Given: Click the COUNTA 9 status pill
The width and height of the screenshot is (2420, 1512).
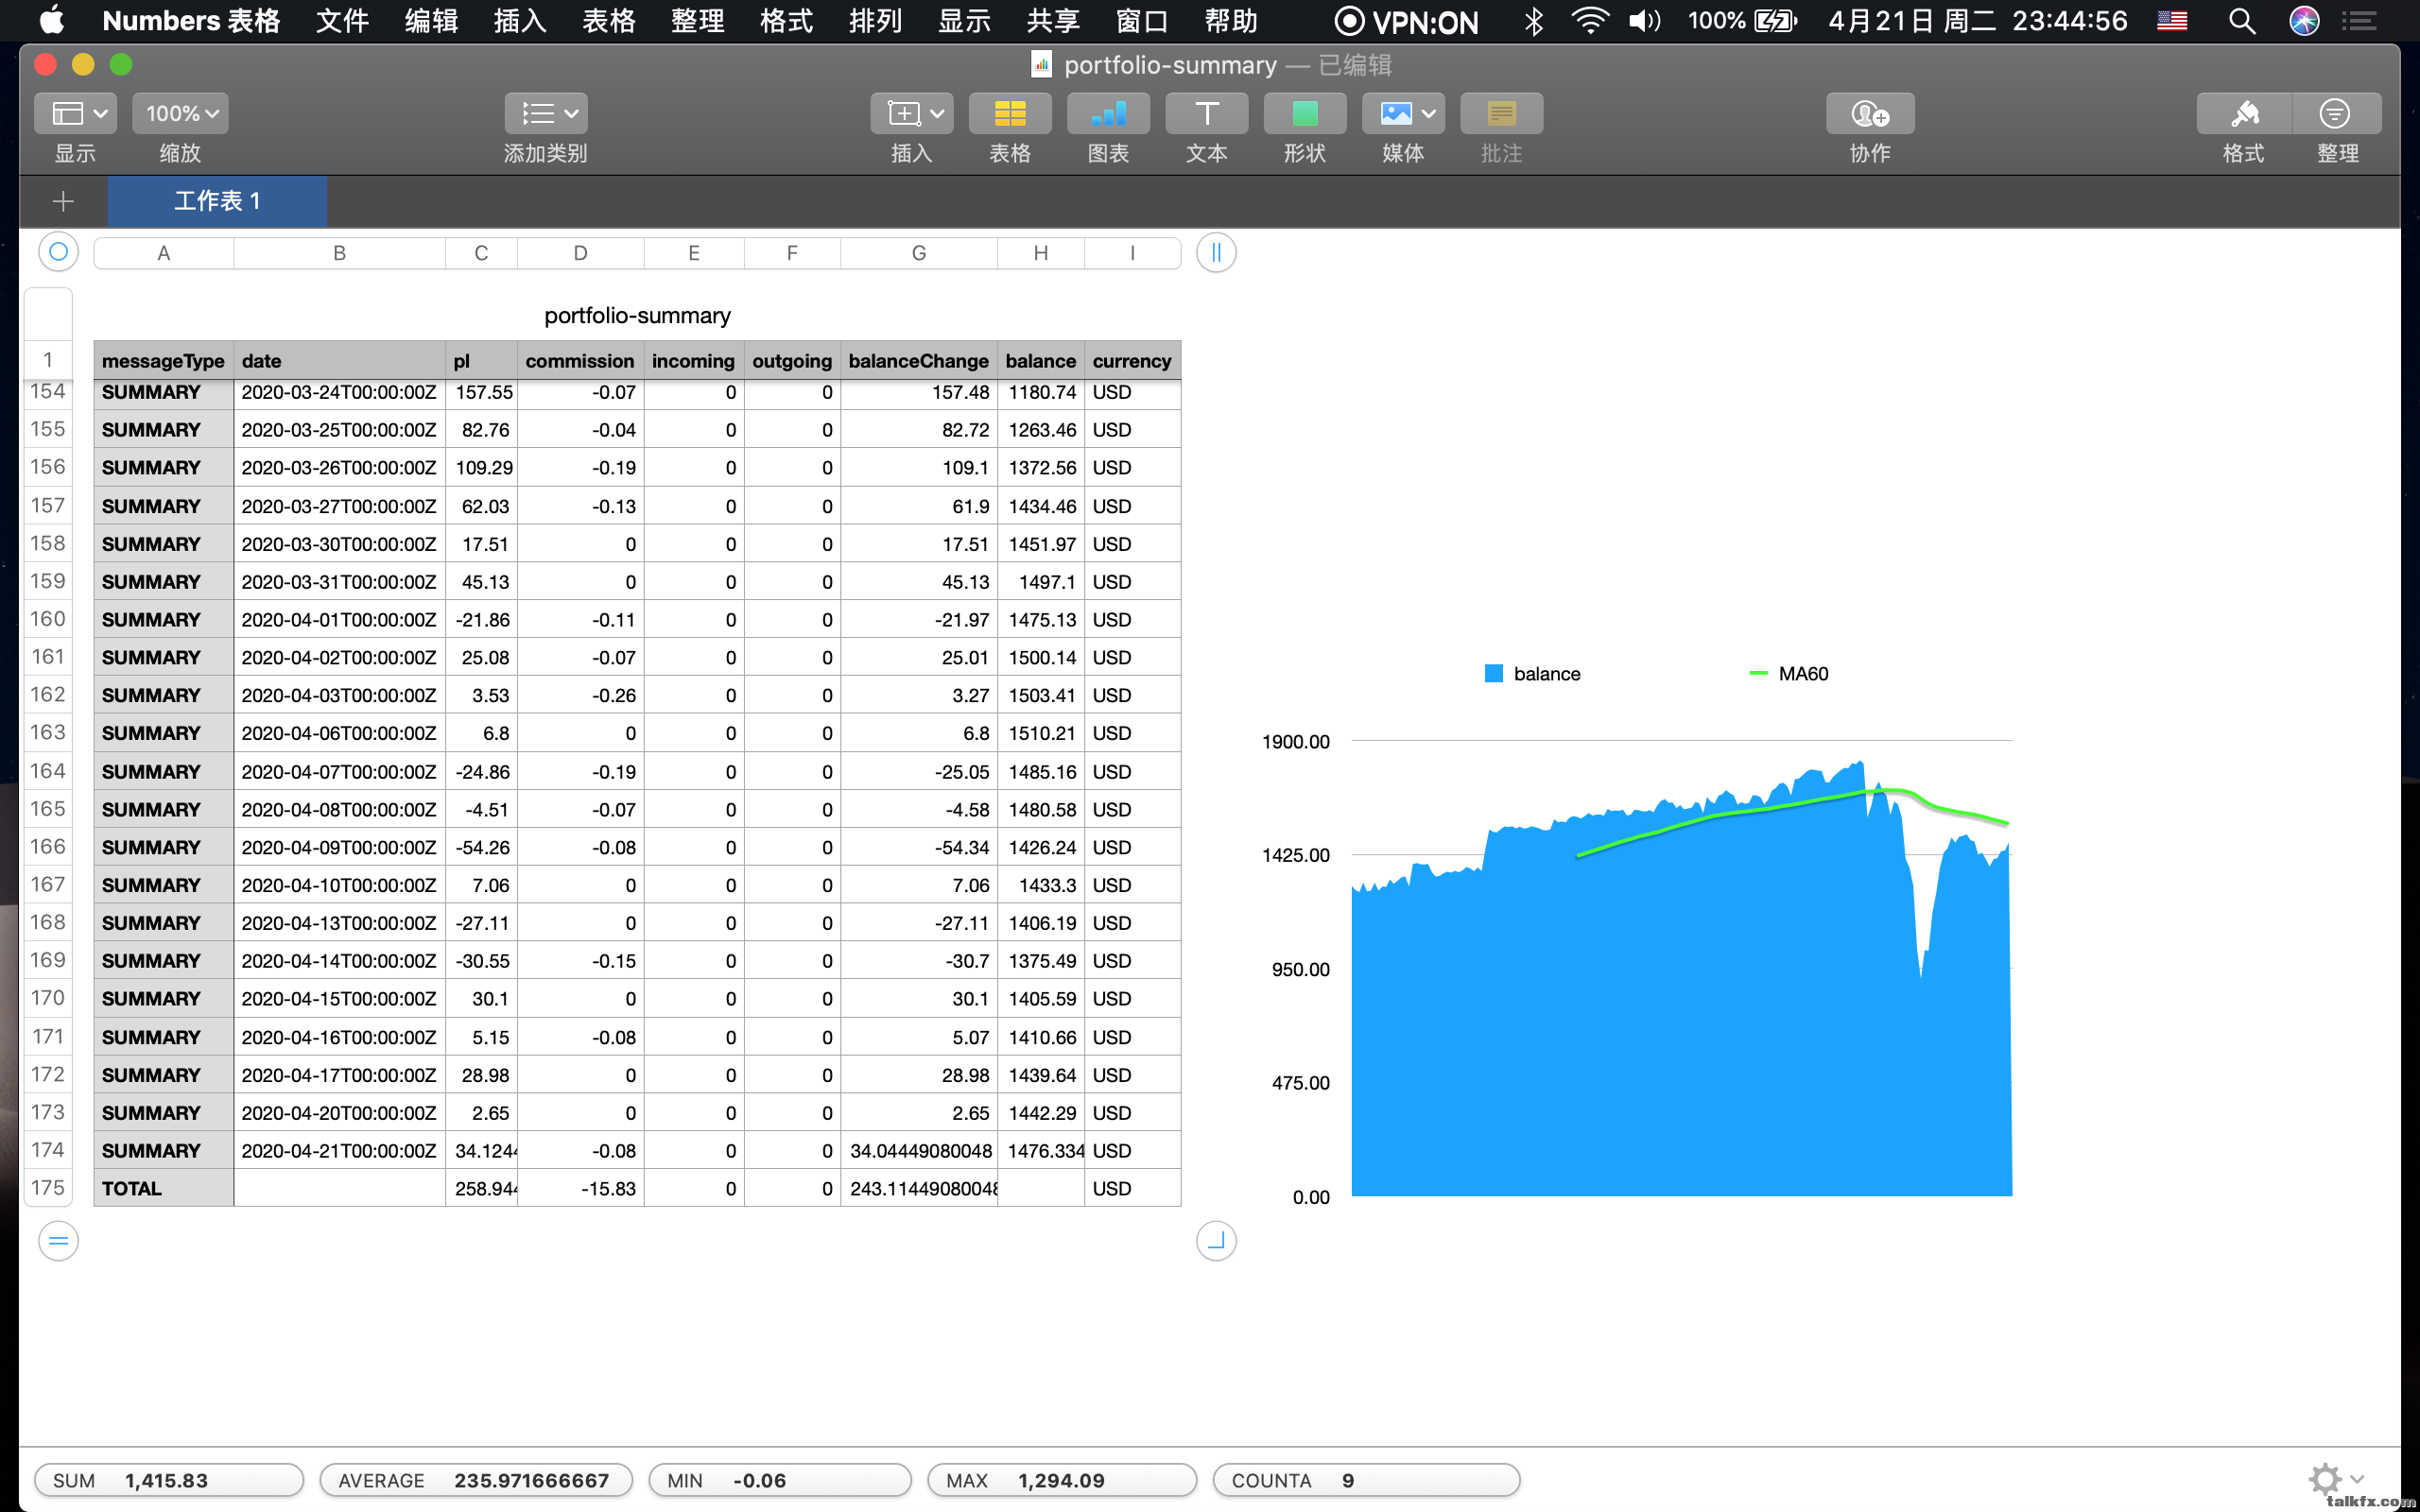Looking at the screenshot, I should pos(1366,1480).
